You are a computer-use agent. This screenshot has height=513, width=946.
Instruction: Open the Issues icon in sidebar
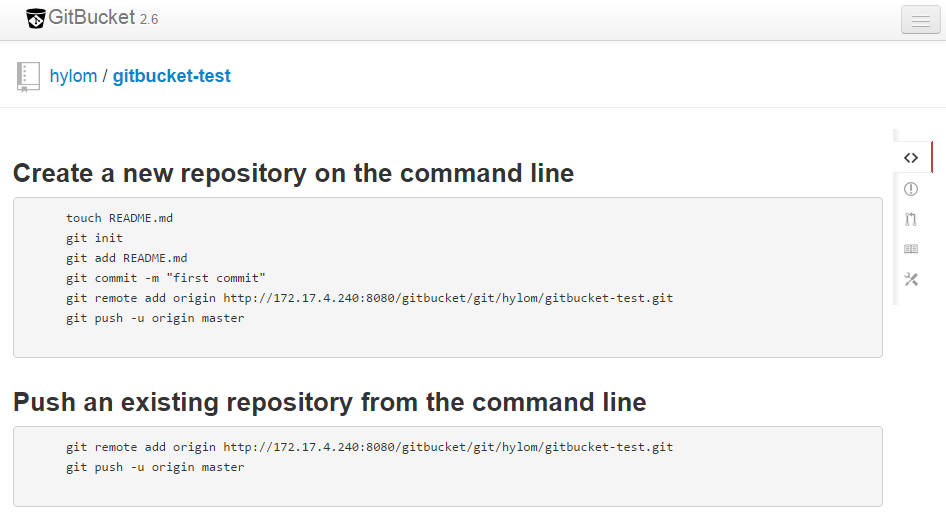[911, 189]
